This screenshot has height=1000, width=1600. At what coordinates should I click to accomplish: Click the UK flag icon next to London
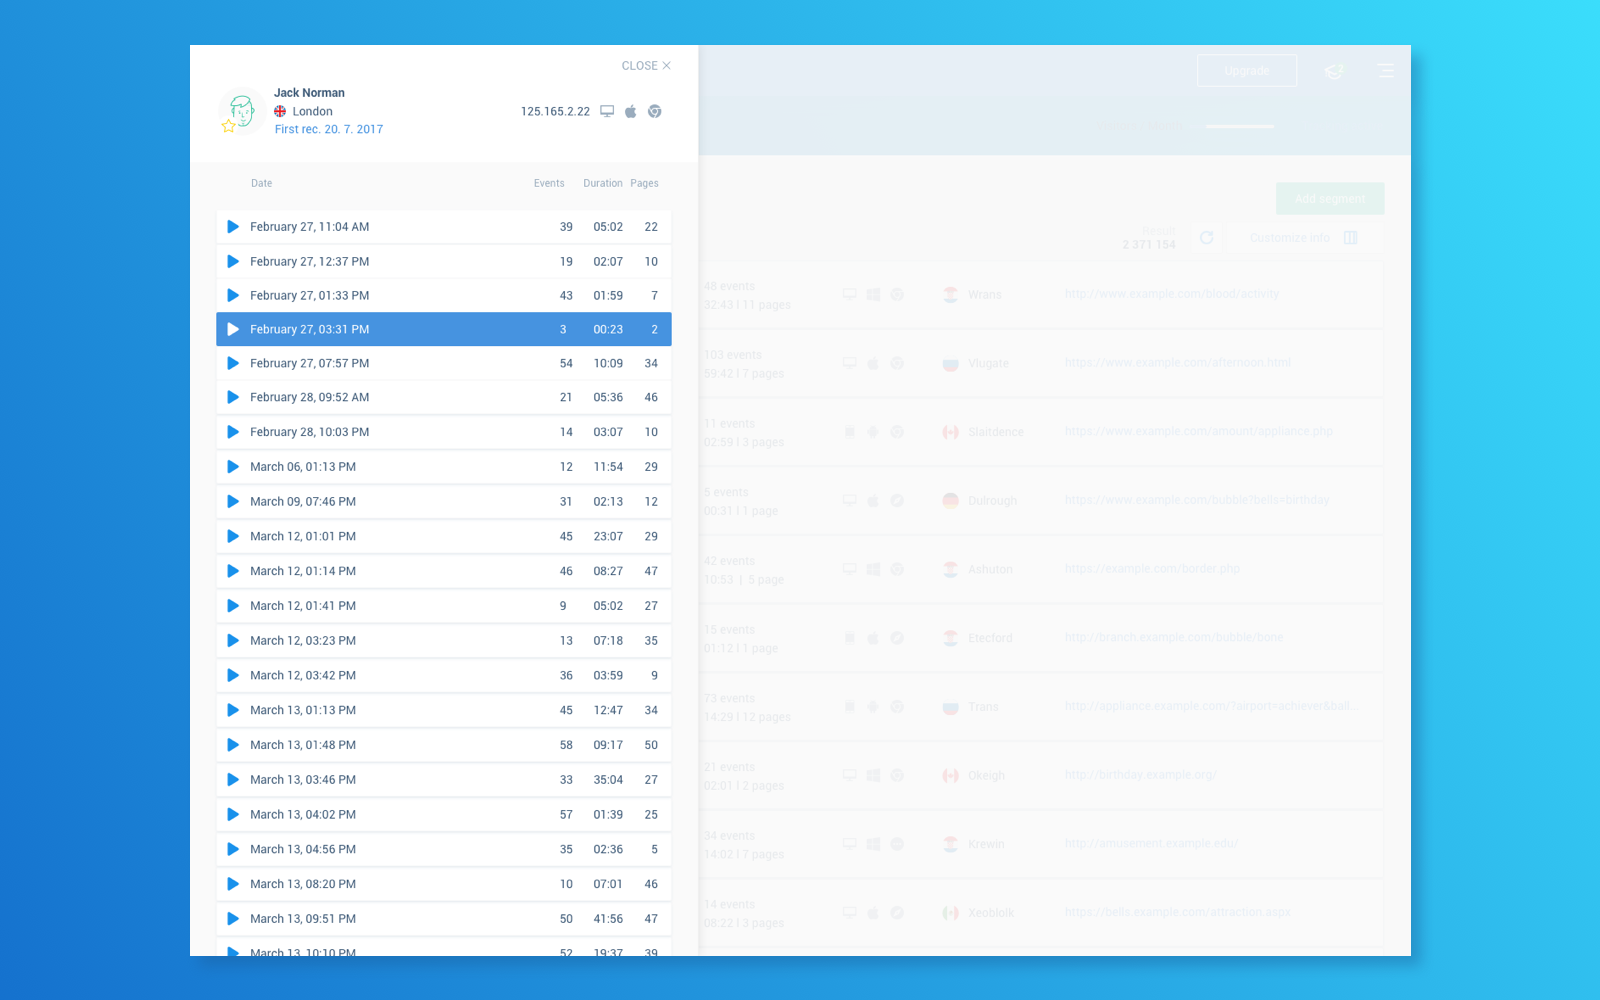point(279,111)
